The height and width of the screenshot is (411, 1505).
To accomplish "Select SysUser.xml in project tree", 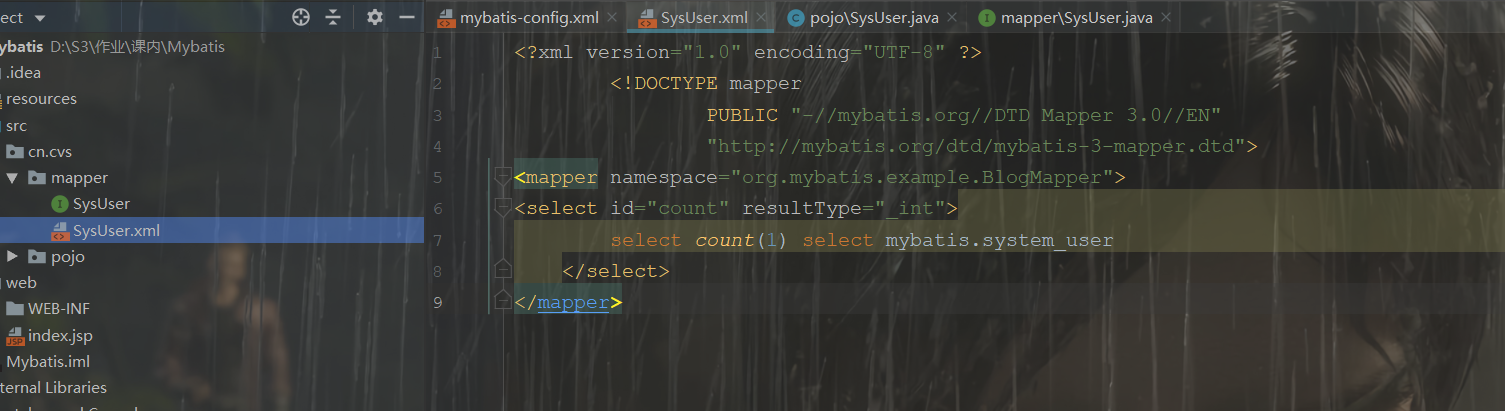I will [212, 231].
